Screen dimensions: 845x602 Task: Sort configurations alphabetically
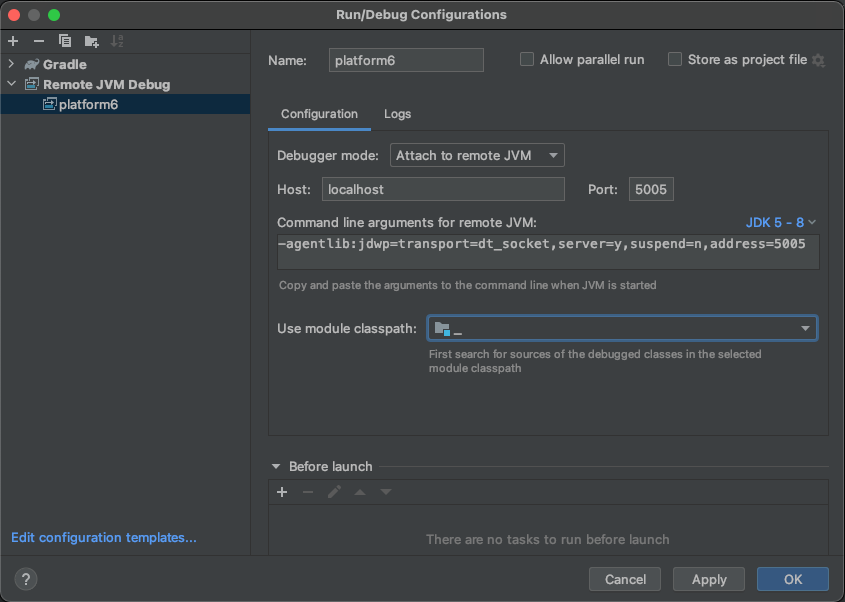tap(115, 40)
